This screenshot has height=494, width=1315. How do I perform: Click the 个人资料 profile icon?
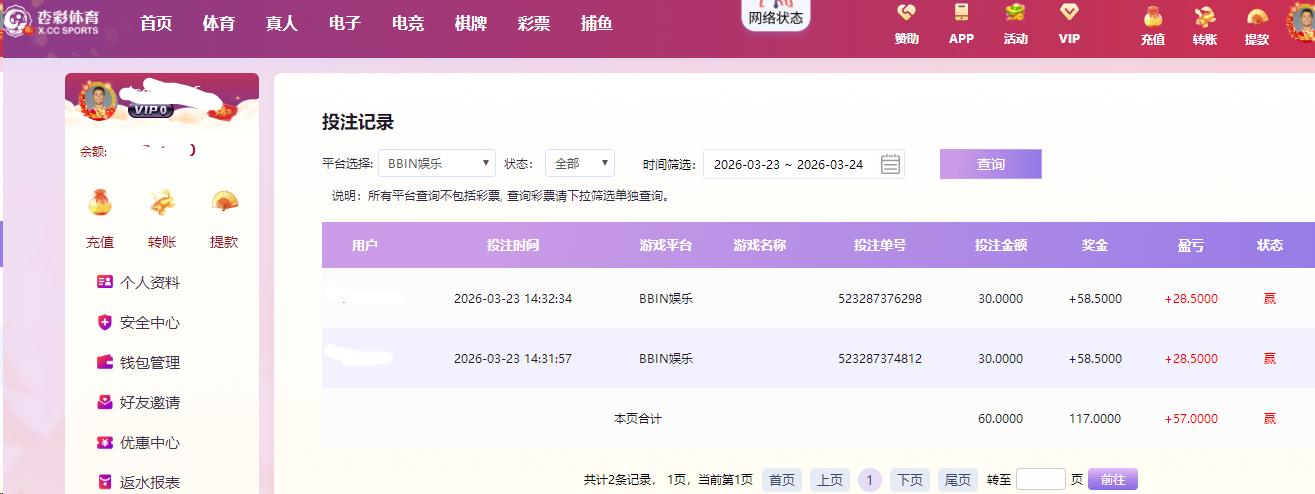(104, 282)
